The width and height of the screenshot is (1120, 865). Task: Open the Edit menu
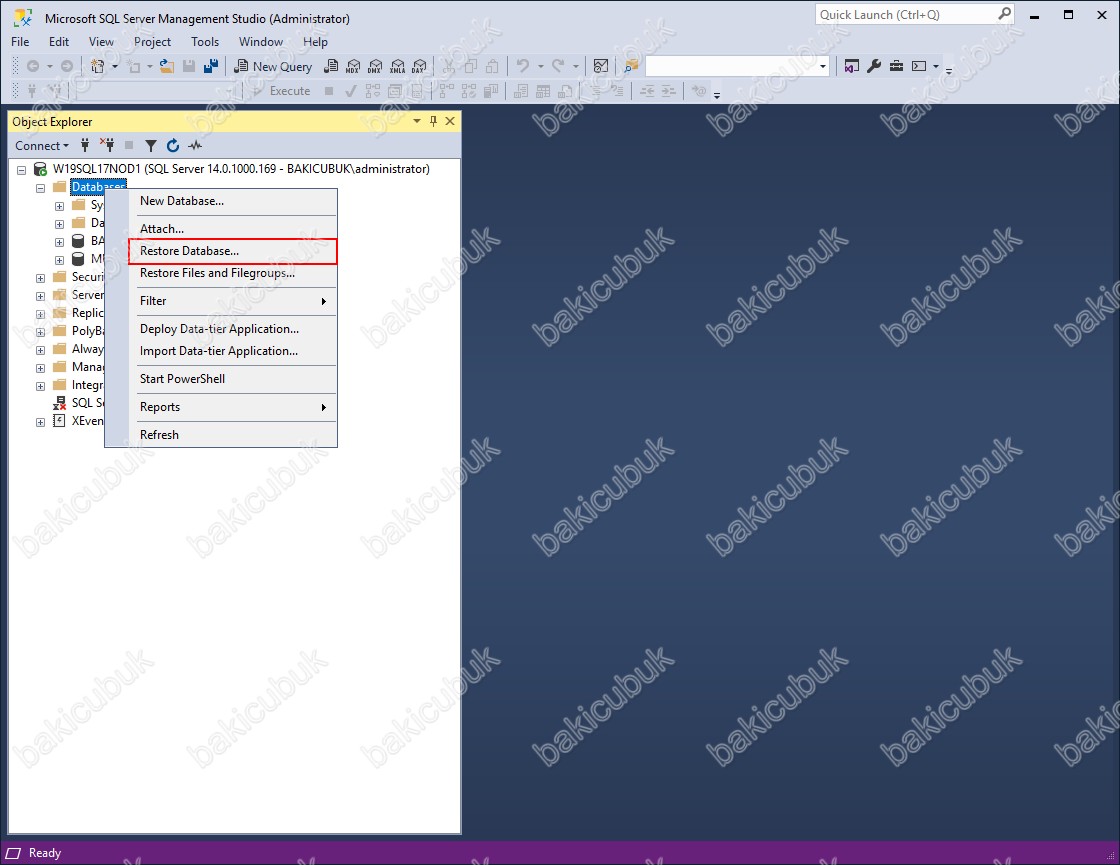pos(59,41)
